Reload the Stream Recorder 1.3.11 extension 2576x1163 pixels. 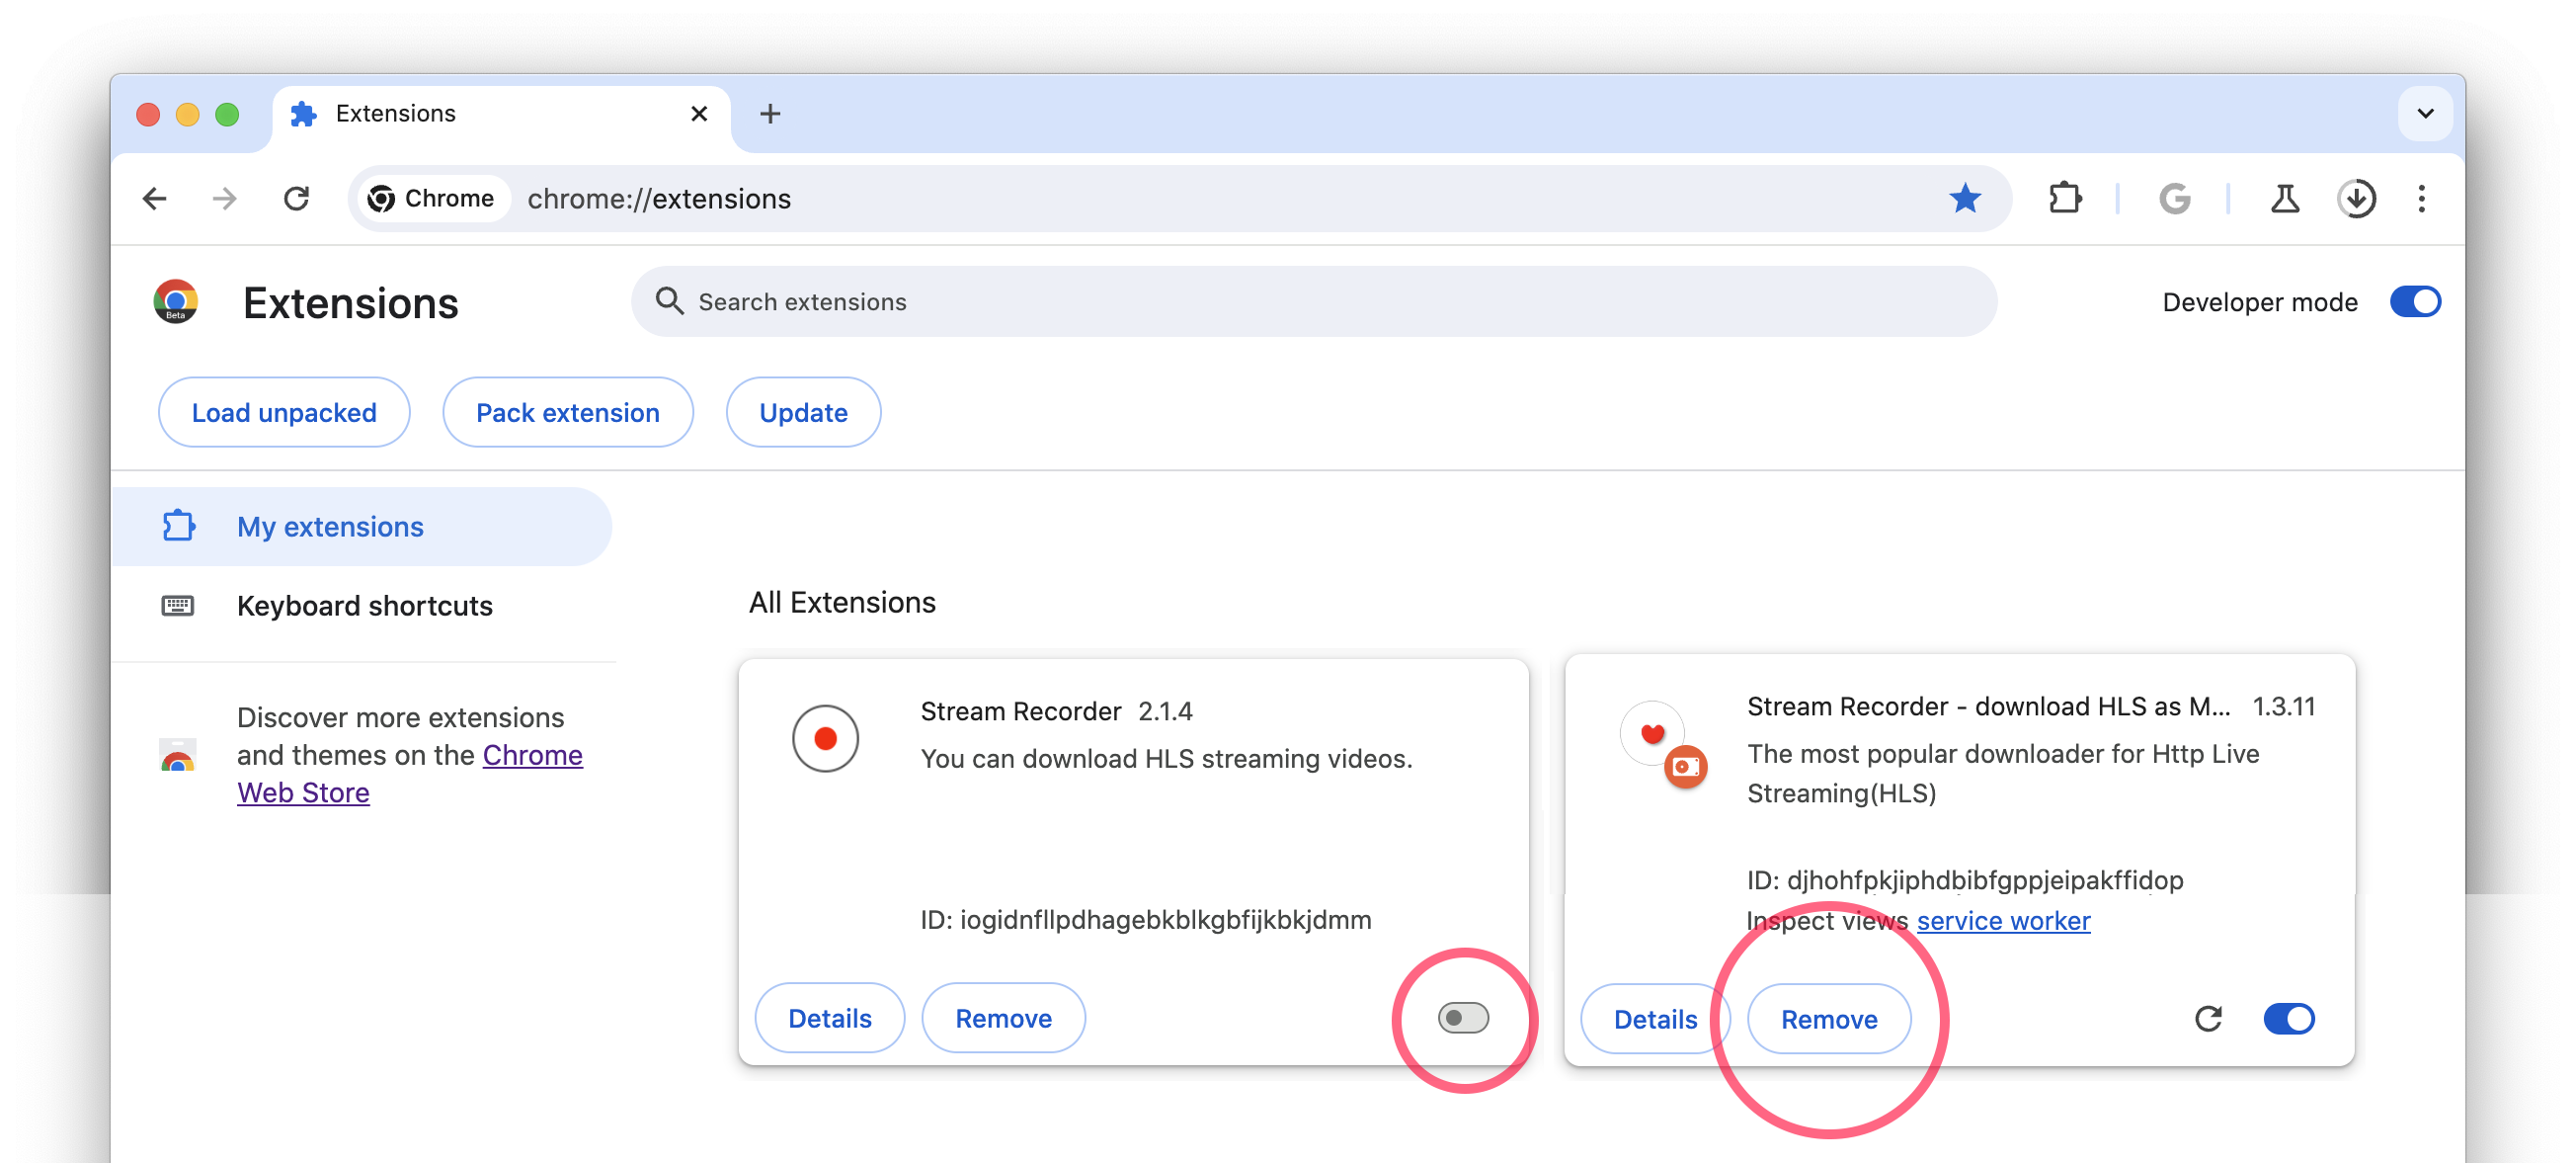[x=2208, y=1018]
